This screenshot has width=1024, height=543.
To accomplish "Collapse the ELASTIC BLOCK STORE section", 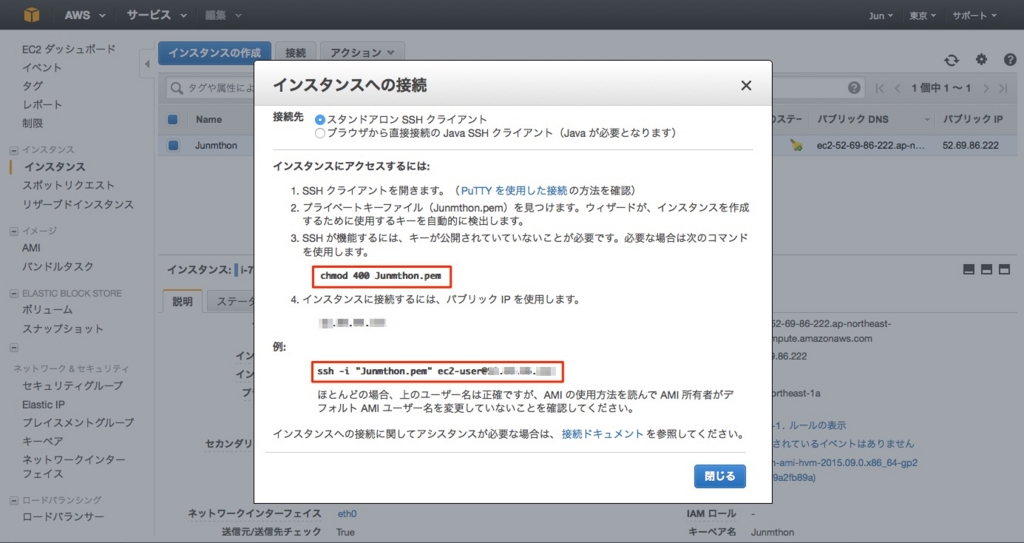I will [14, 293].
